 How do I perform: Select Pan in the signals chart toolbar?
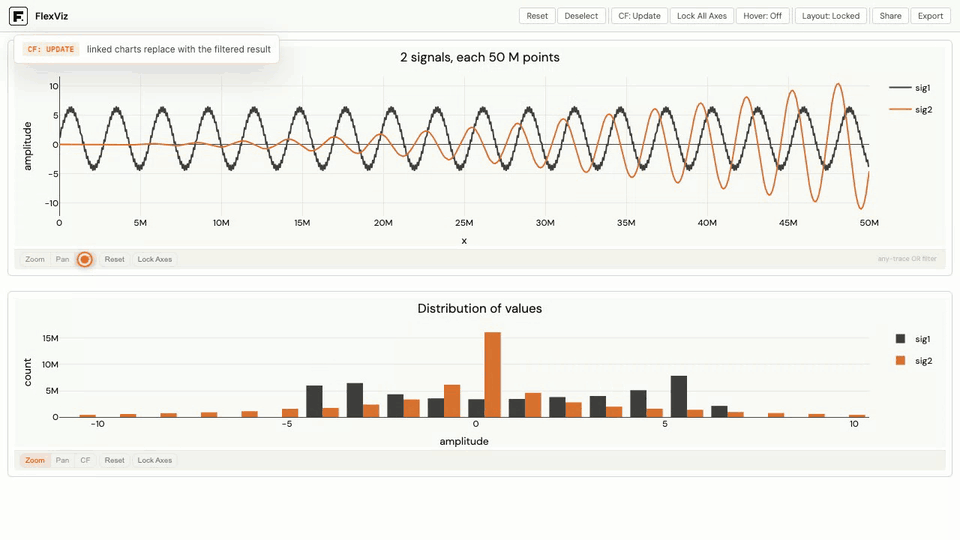pos(62,259)
